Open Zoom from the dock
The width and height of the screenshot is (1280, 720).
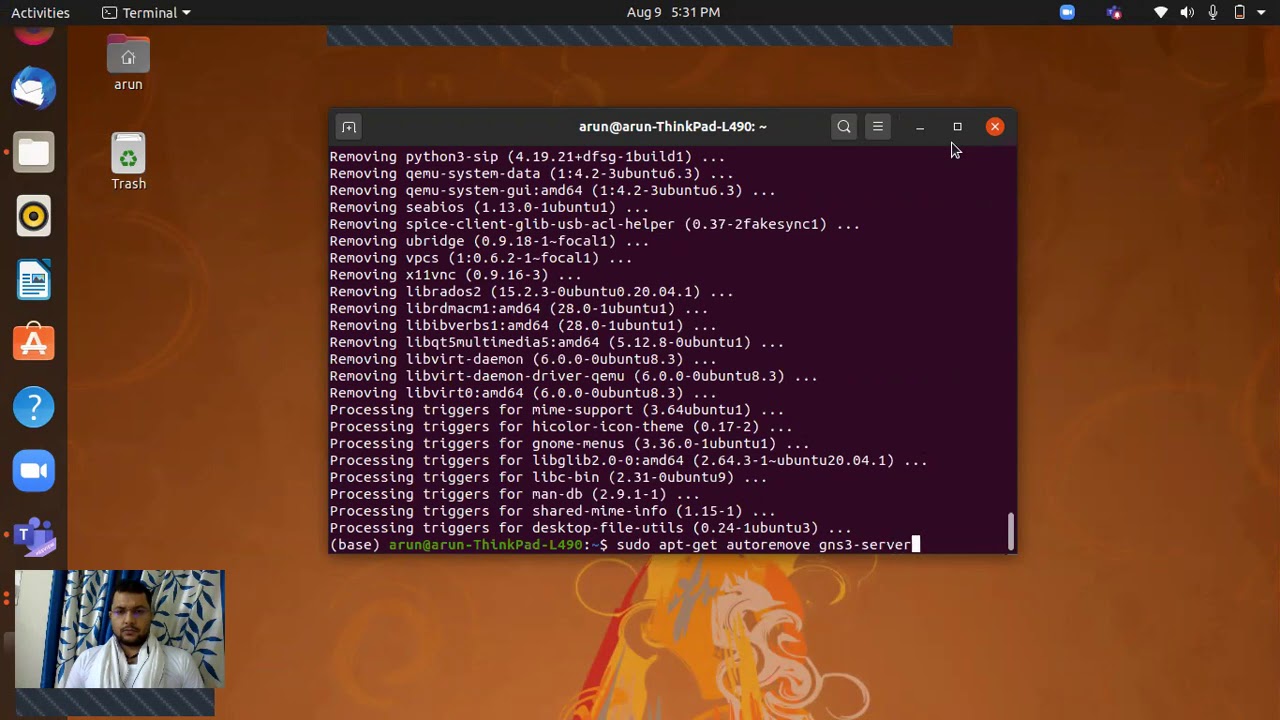pos(34,471)
